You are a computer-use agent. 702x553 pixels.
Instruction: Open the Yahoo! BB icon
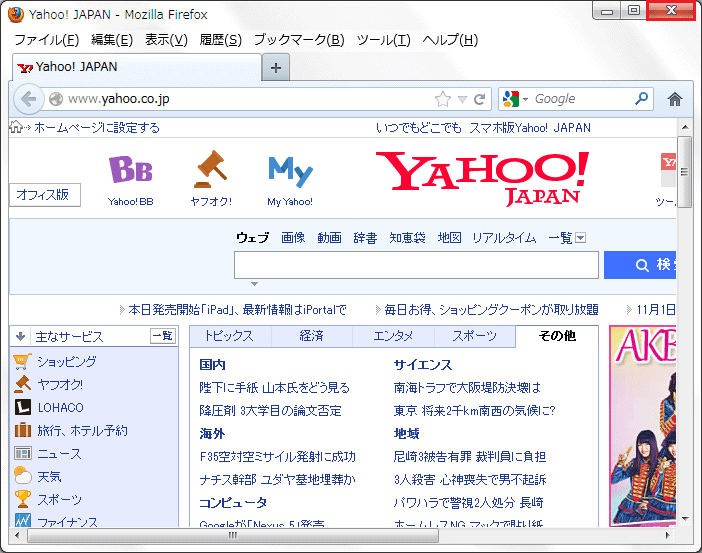click(131, 171)
